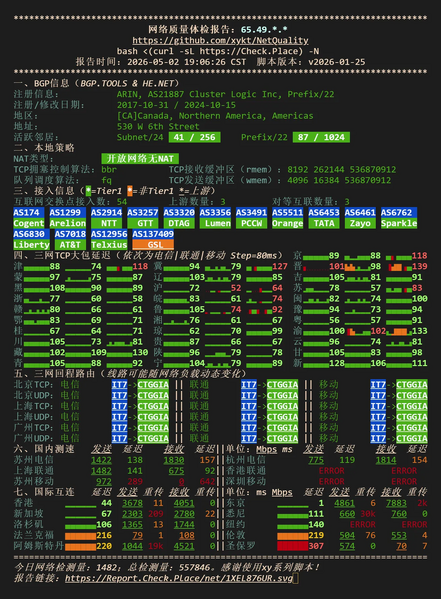Click the red 307 latency for 圣保罗

point(316,546)
